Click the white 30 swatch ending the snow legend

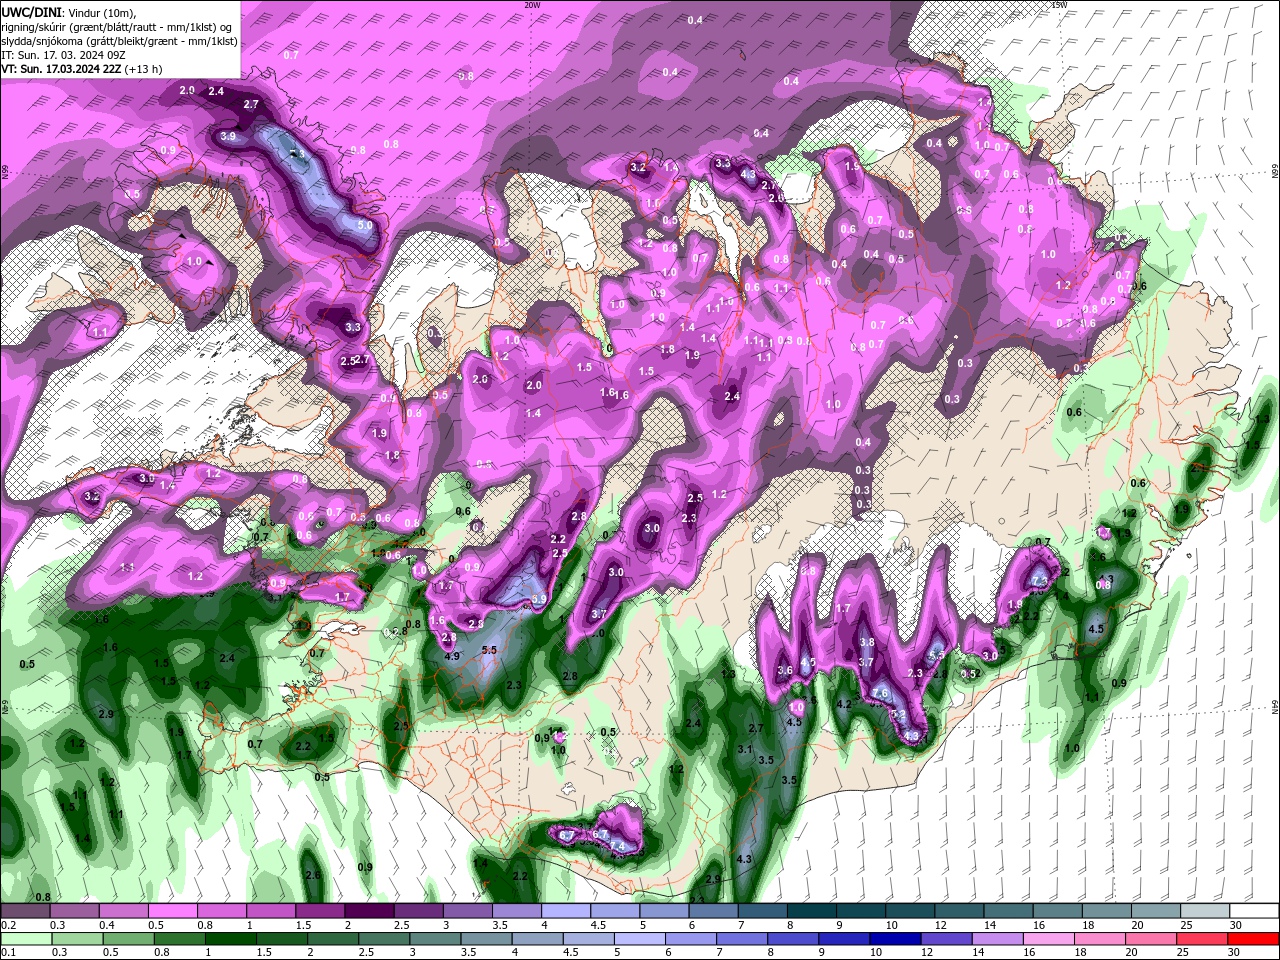pyautogui.click(x=1254, y=911)
